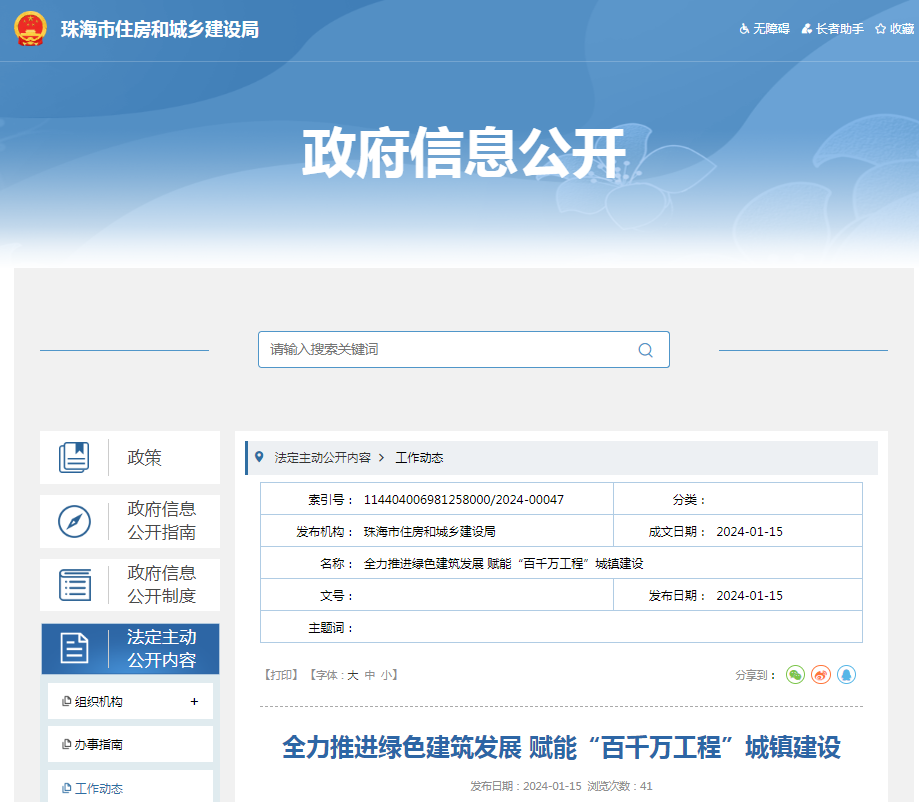
Task: Set font size to 小
Action: (387, 675)
